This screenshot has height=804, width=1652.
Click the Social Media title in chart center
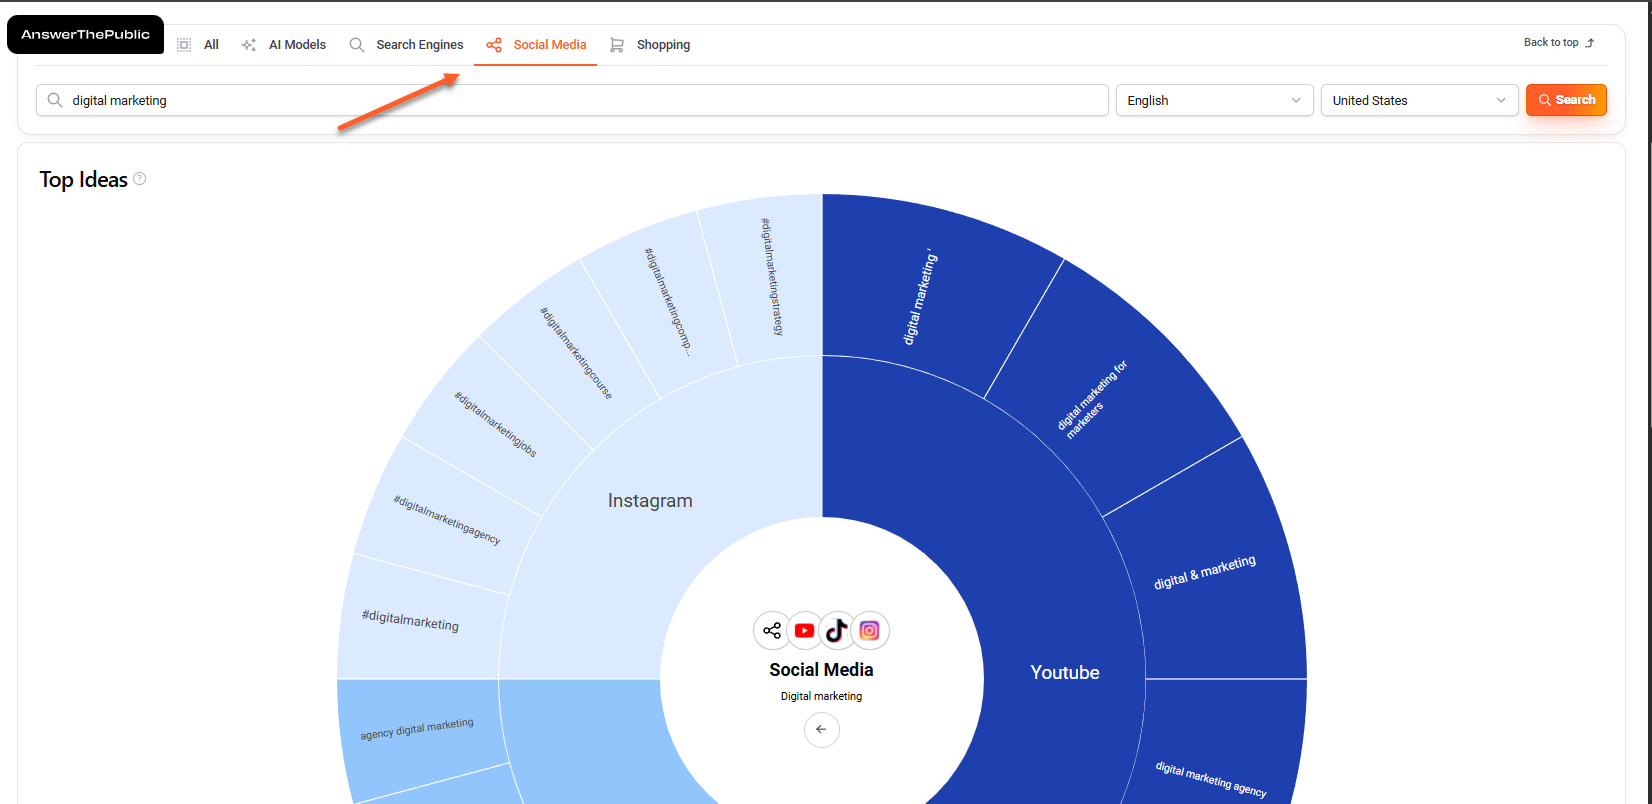[x=821, y=670]
